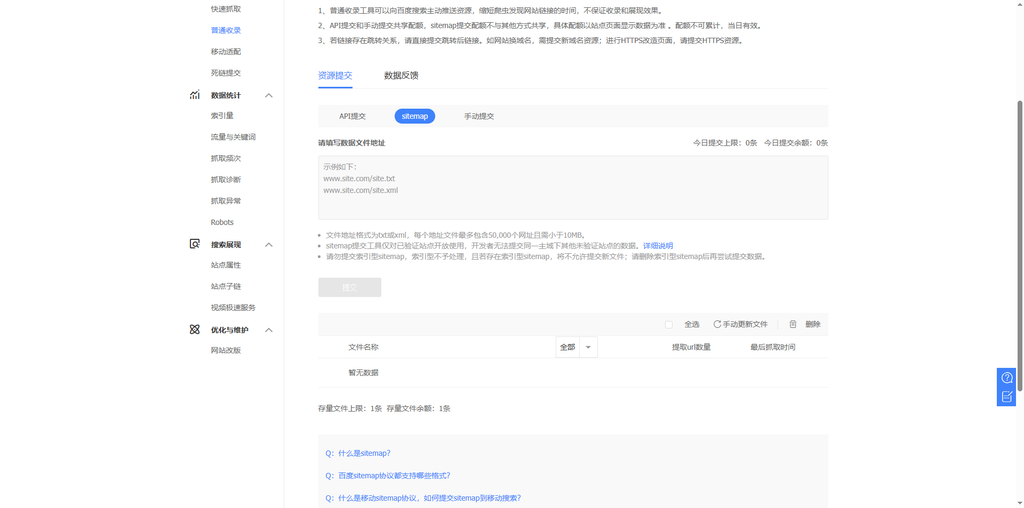Click the 存量文件余额: 1条 text

(419, 409)
